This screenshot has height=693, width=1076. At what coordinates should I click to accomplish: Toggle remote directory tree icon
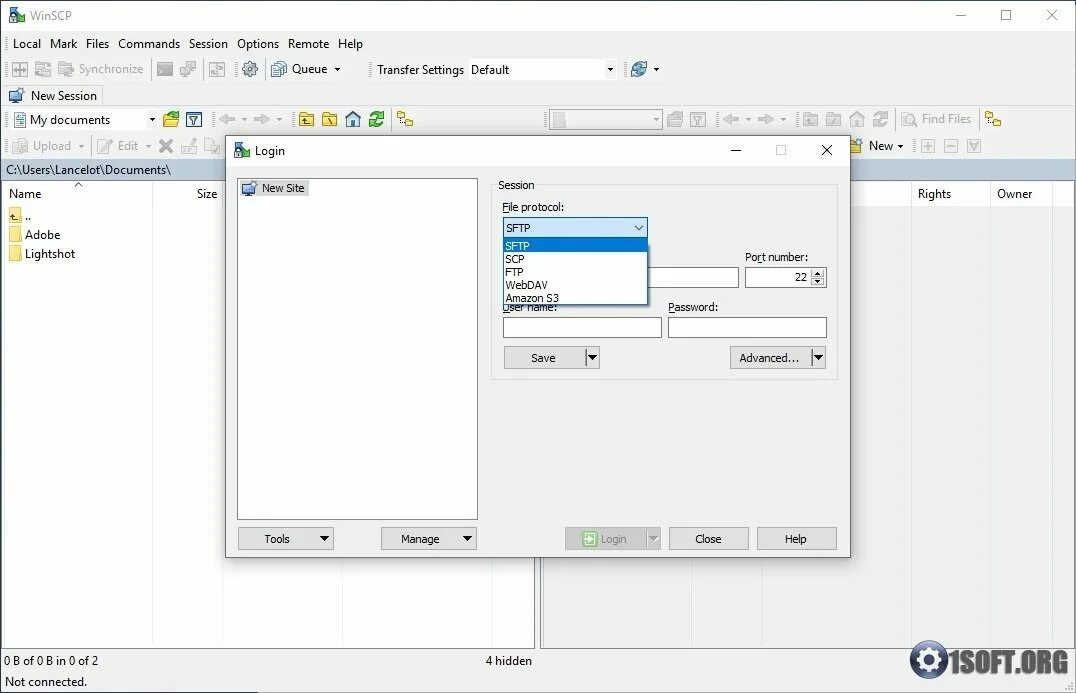(x=993, y=119)
